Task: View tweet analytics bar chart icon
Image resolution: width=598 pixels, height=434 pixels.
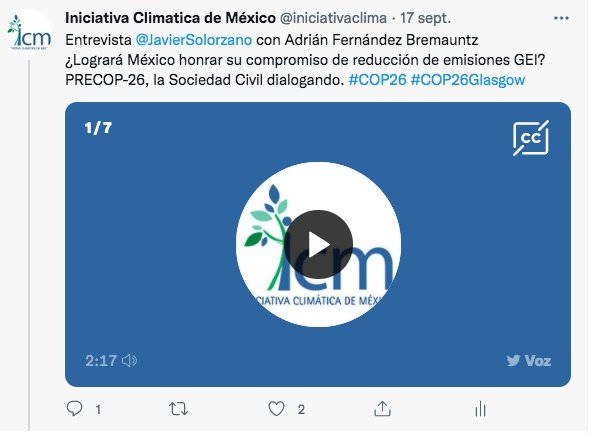Action: (481, 409)
